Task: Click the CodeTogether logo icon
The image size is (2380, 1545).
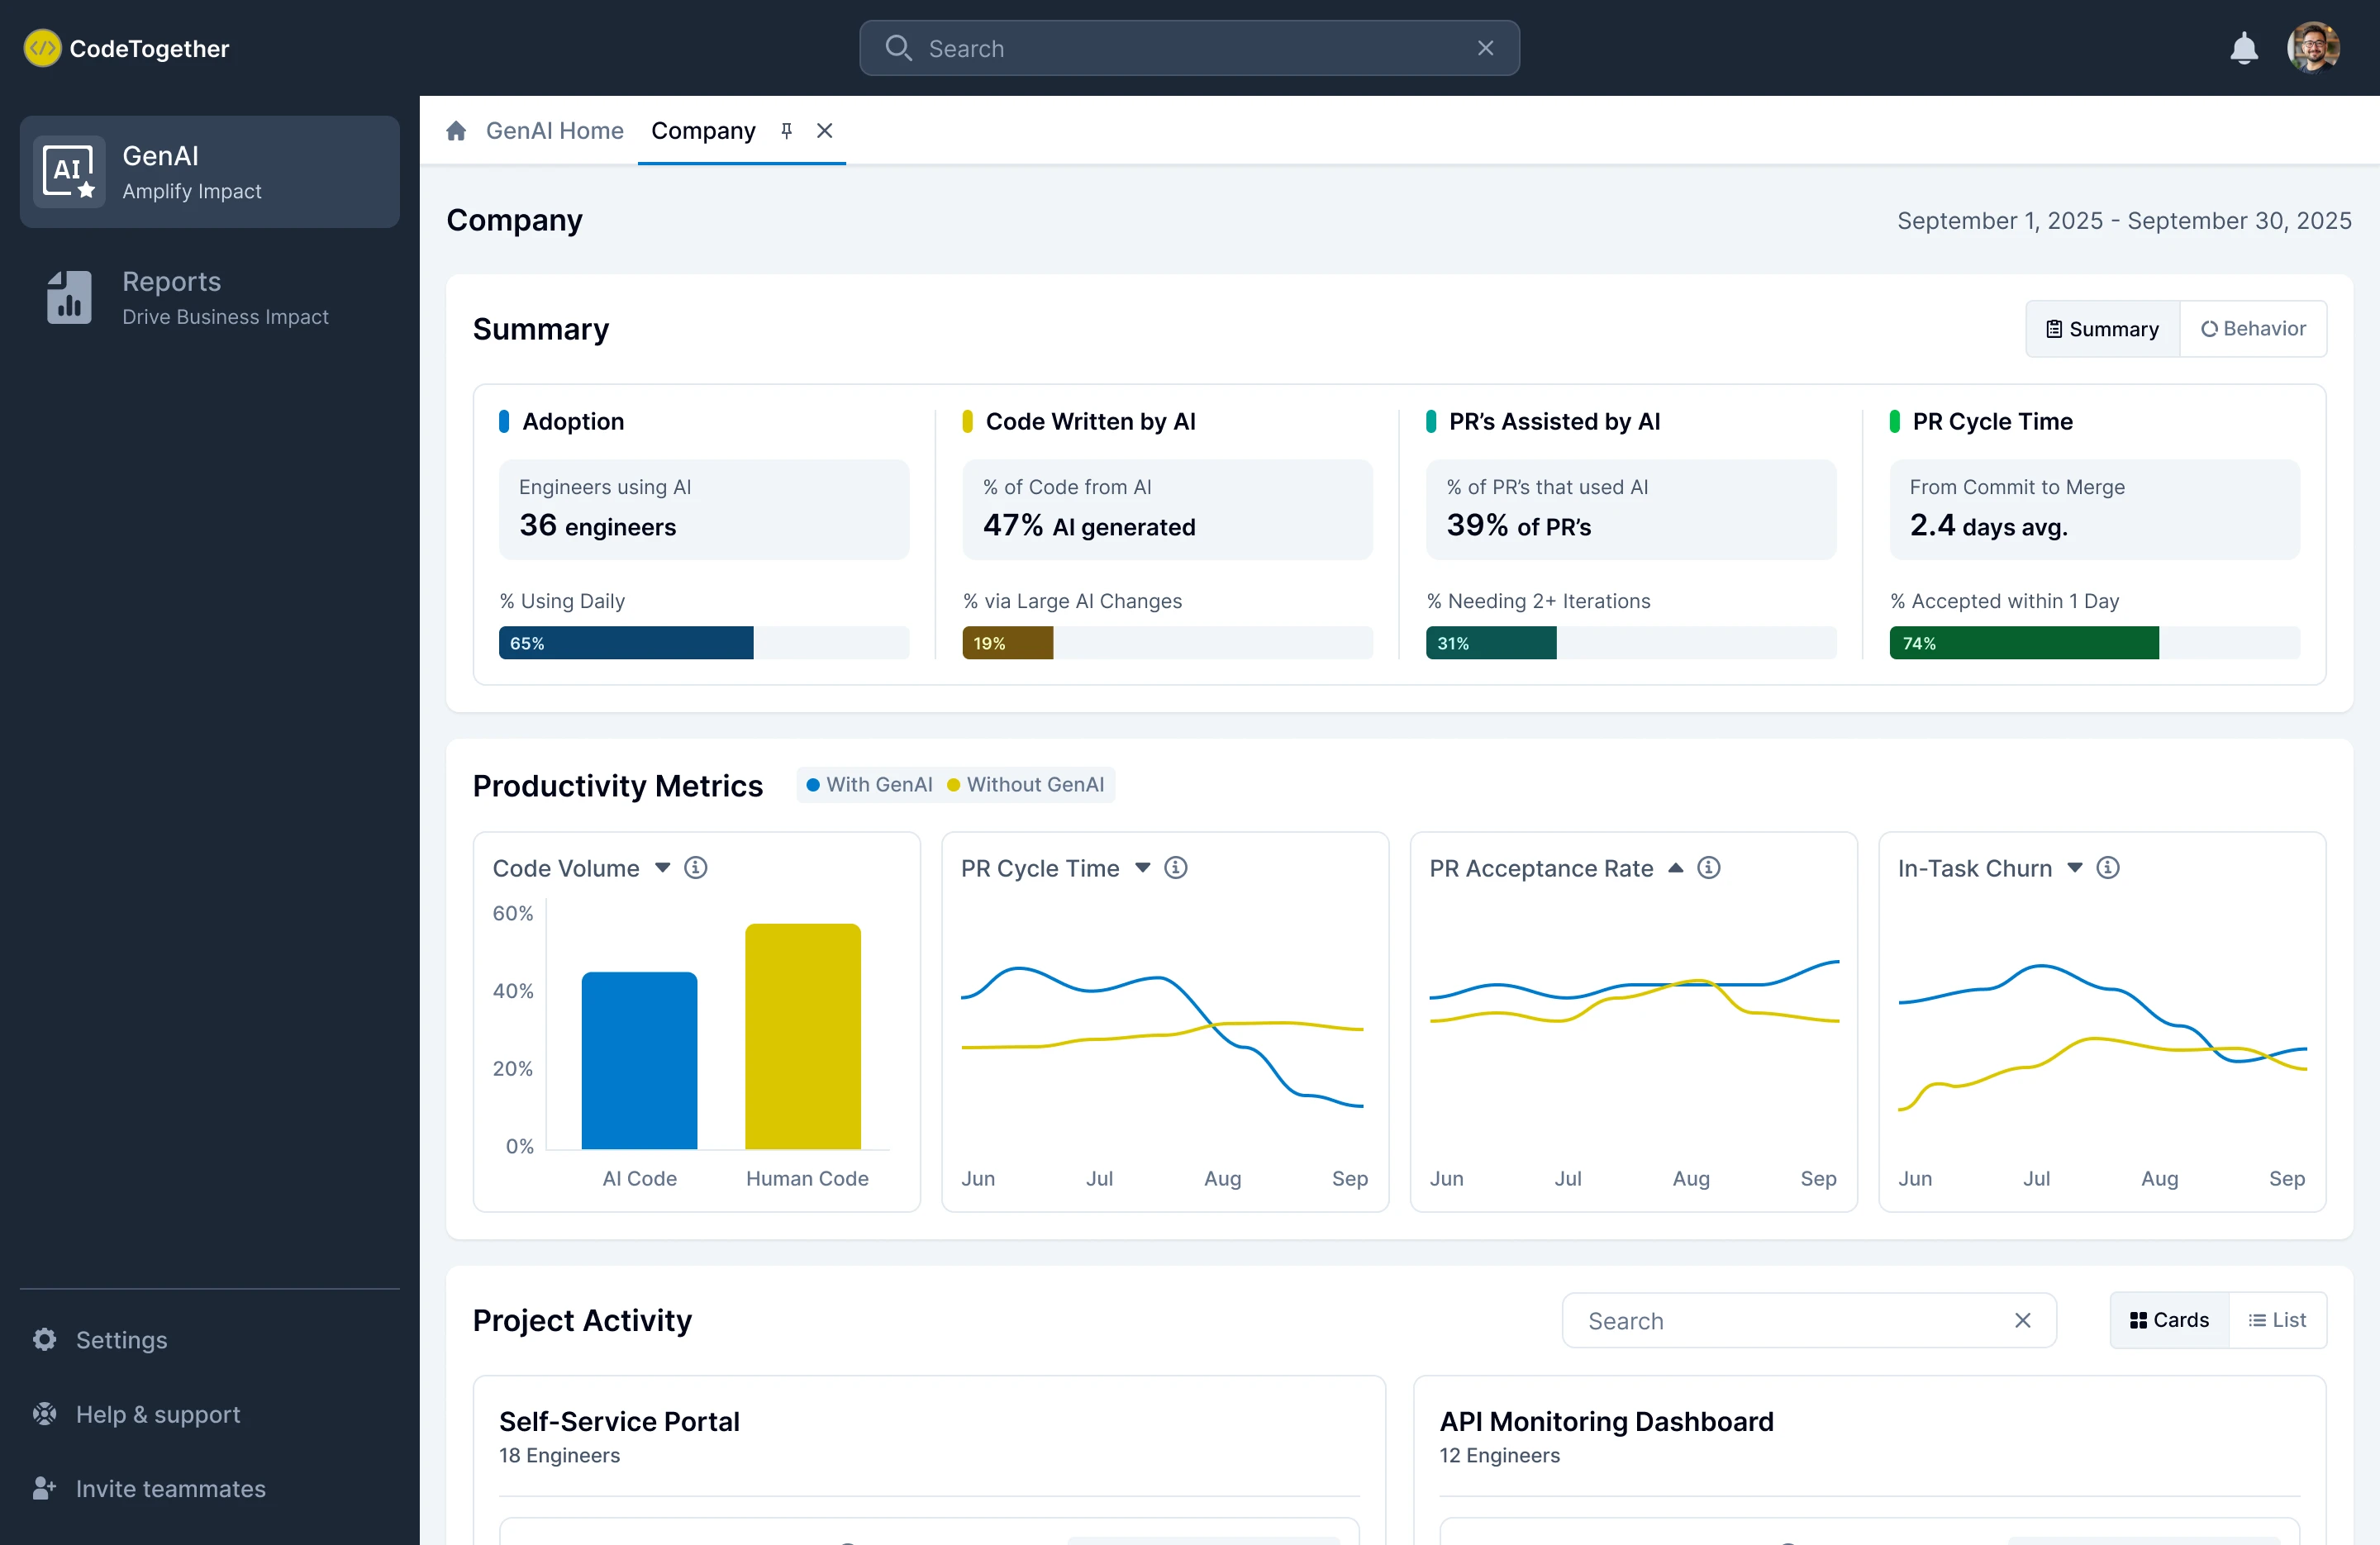Action: click(x=42, y=48)
